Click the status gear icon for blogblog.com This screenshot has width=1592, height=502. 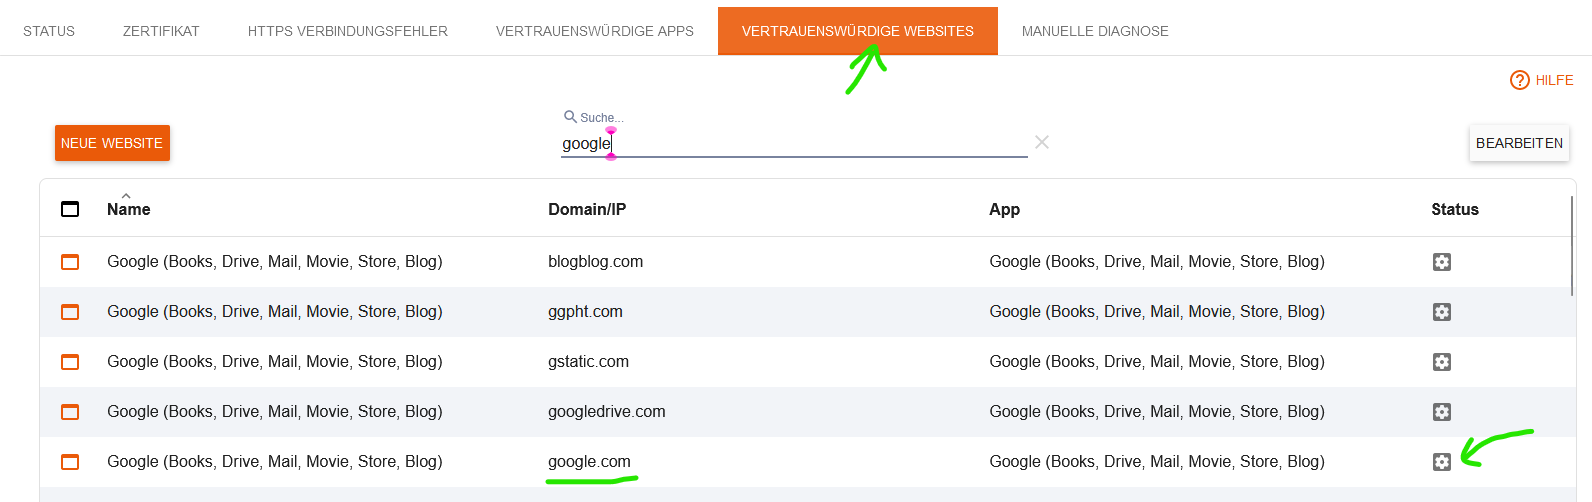point(1441,262)
